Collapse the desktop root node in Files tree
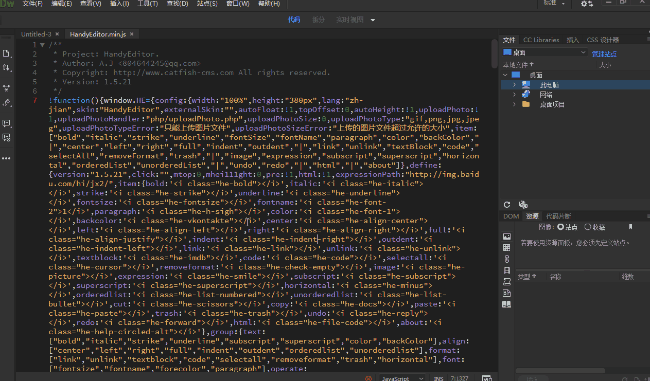The image size is (650, 381). [505, 75]
